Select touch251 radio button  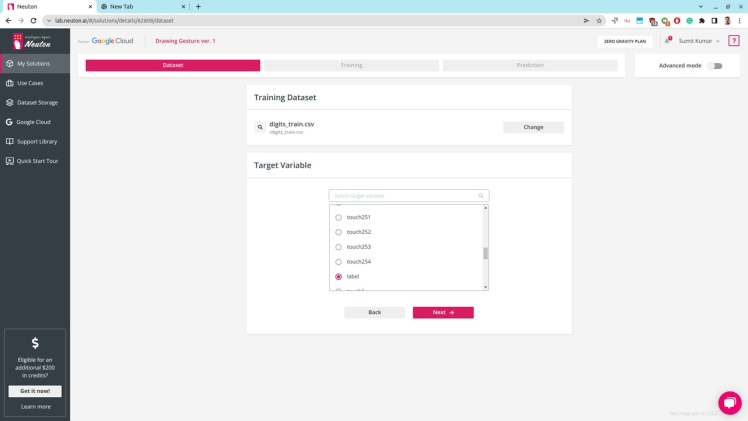pyautogui.click(x=338, y=217)
